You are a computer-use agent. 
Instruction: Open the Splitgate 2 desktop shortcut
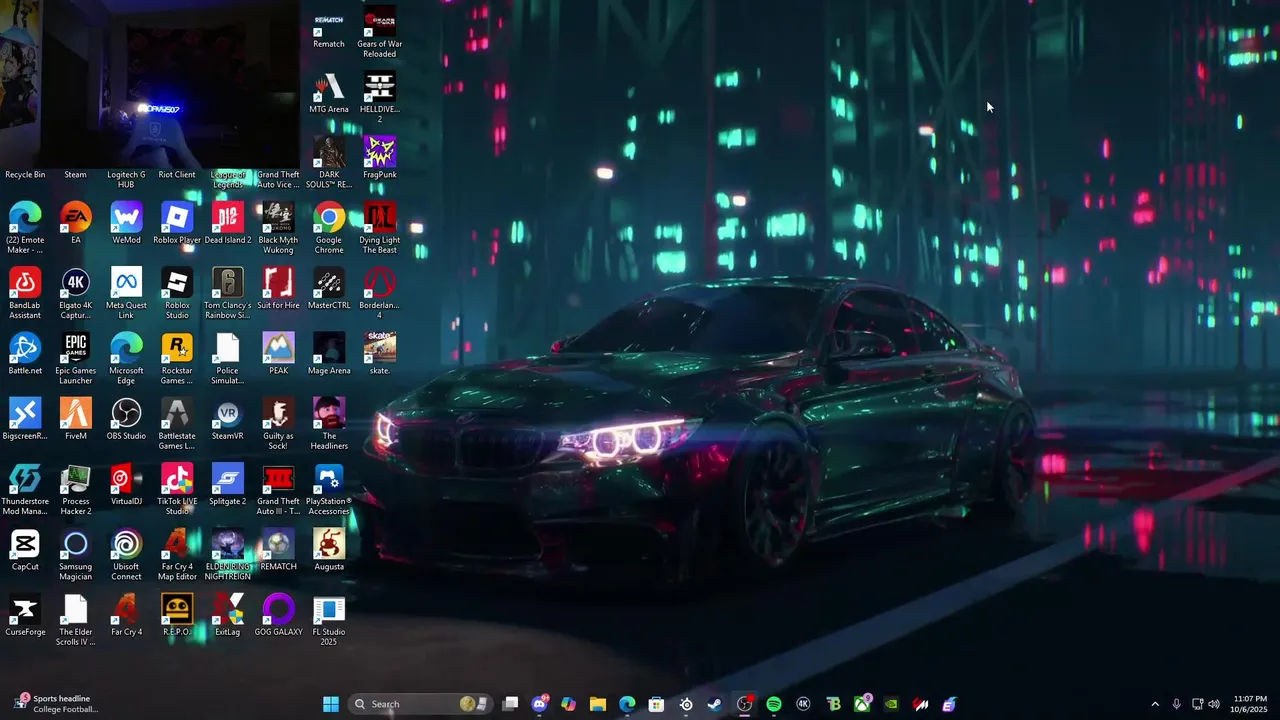point(228,484)
